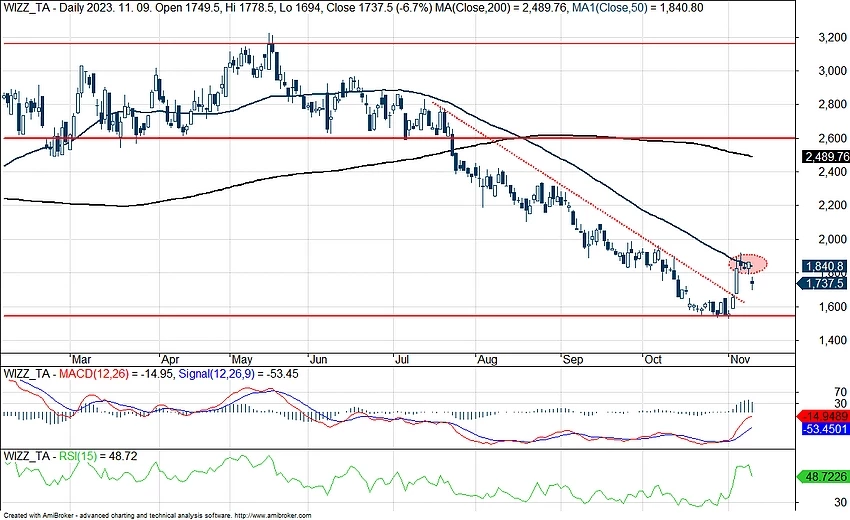Click the 2,600 price axis label
Screen dimensions: 850x520
[x=832, y=138]
